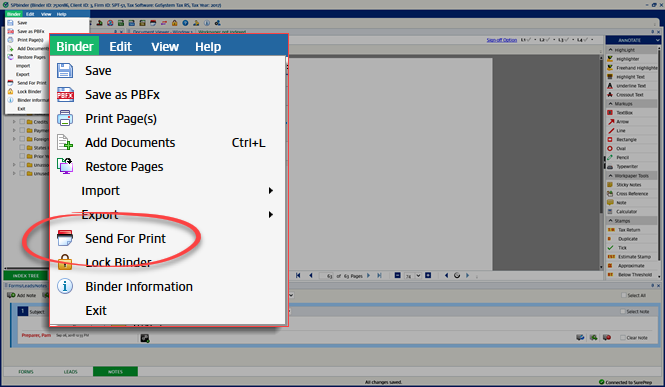Screen dimensions: 665x387
Task: Apply the Tax Return stamp
Action: [x=631, y=230]
